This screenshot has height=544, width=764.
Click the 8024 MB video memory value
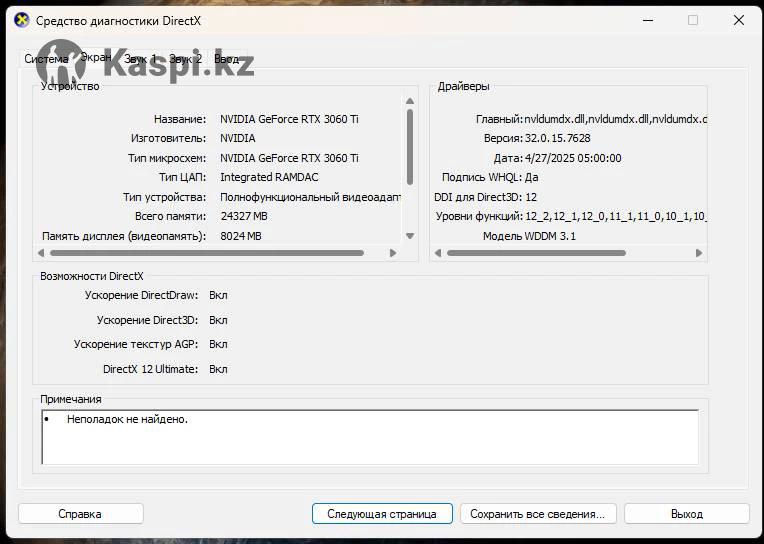tap(241, 236)
